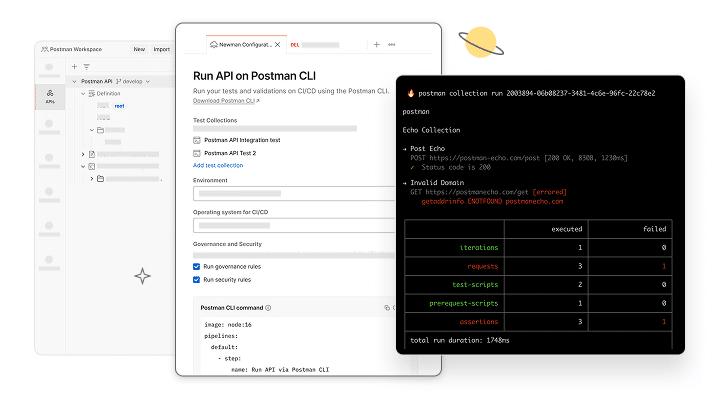This screenshot has width=720, height=401.
Task: Click the Import button
Action: pyautogui.click(x=162, y=49)
